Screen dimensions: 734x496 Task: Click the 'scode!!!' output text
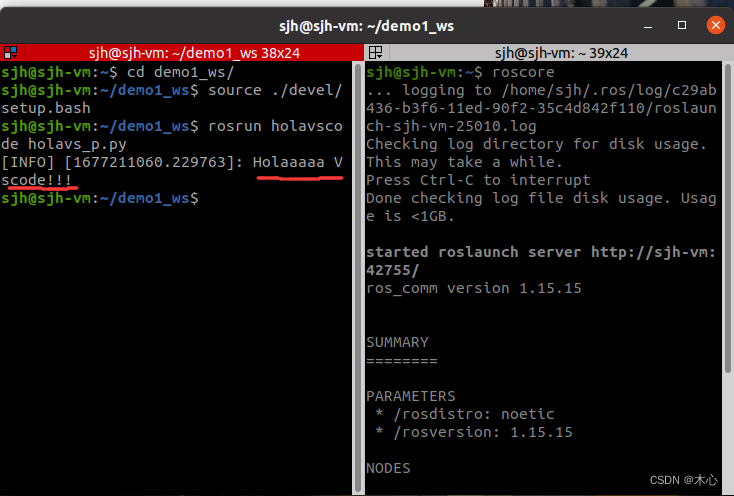tap(37, 180)
